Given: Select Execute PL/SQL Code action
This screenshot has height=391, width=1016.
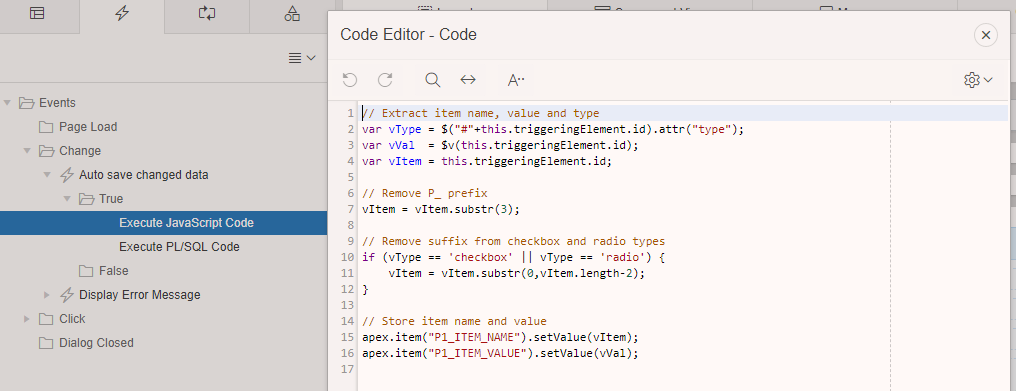Looking at the screenshot, I should click(x=179, y=246).
